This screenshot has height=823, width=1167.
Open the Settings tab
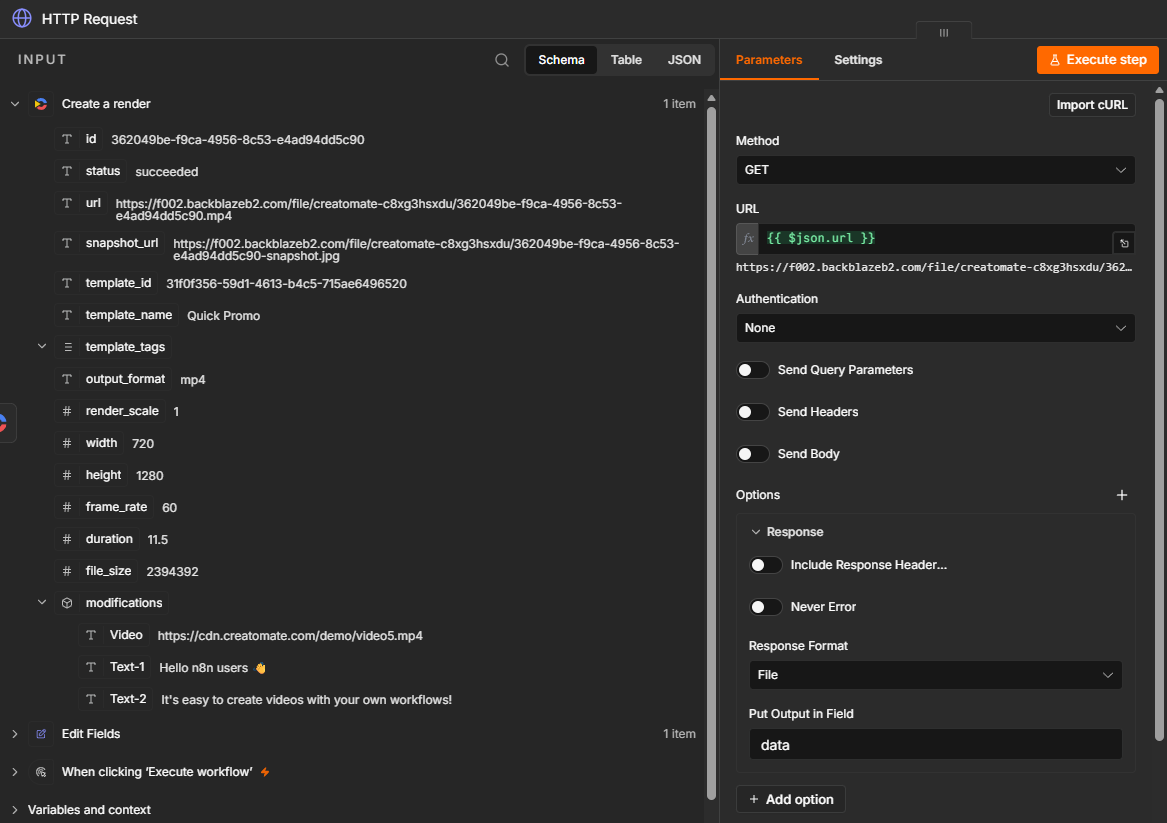click(857, 60)
